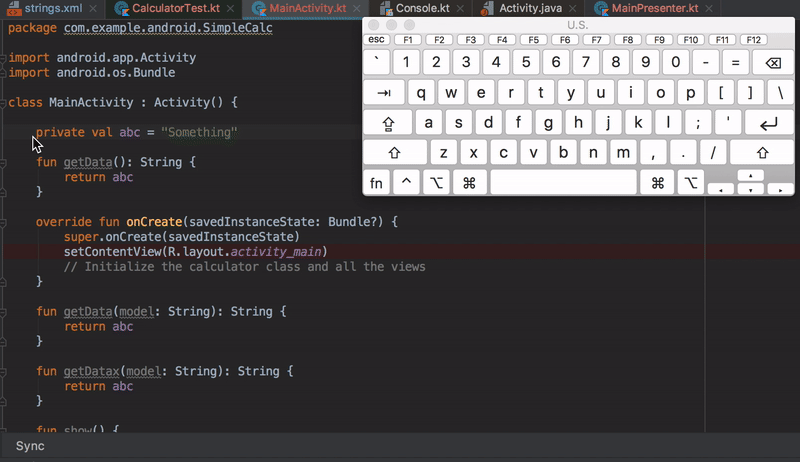Click the Kotlin icon on MainPresenter.kt tab
This screenshot has height=462, width=800.
pos(601,9)
